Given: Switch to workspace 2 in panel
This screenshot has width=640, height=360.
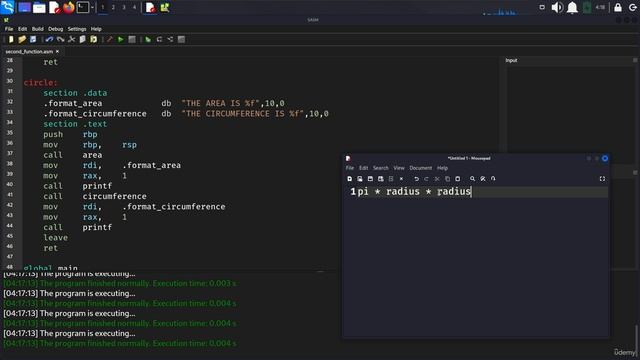Looking at the screenshot, I should [x=113, y=7].
